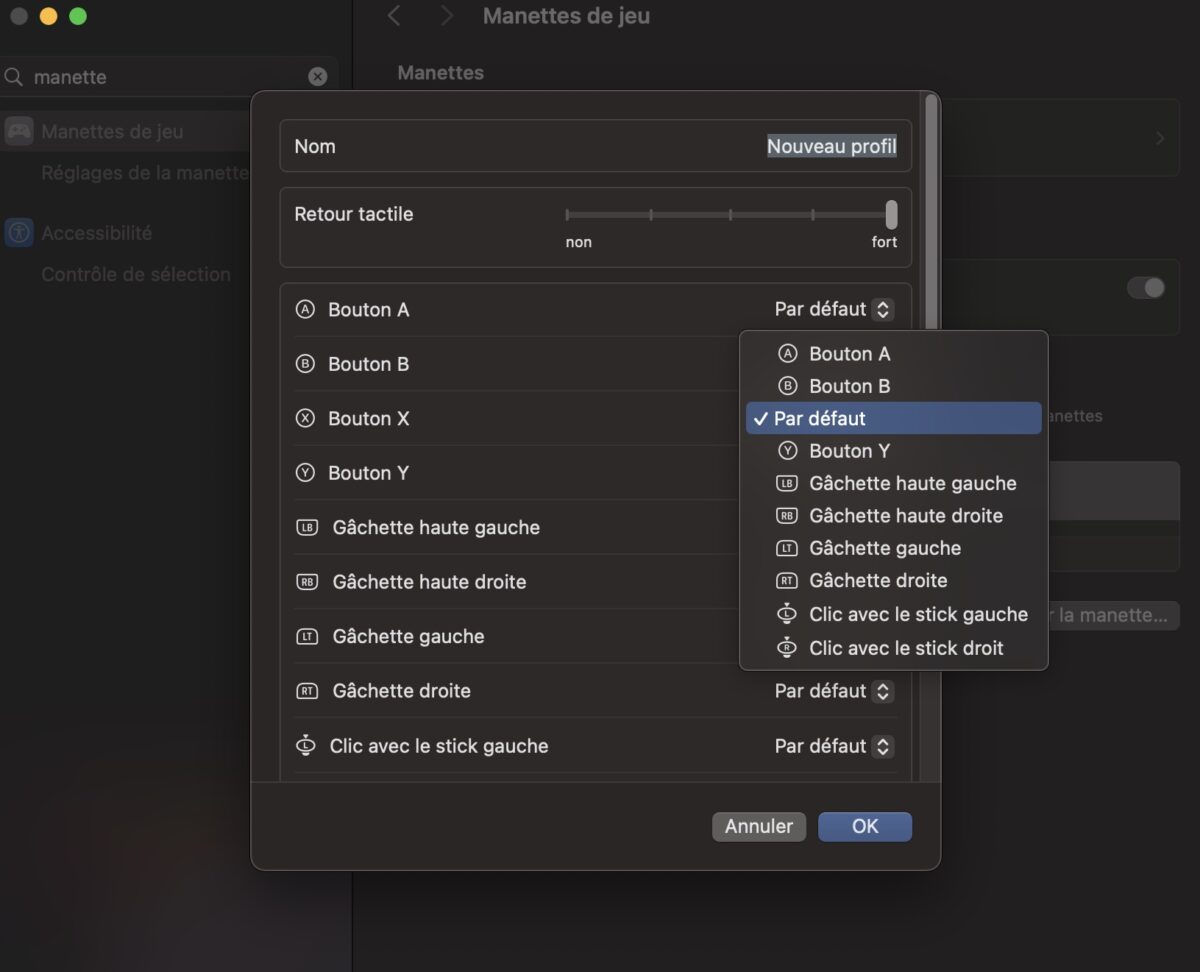The height and width of the screenshot is (972, 1200).
Task: Go forward with the right chevron in the toolbar
Action: pos(447,16)
